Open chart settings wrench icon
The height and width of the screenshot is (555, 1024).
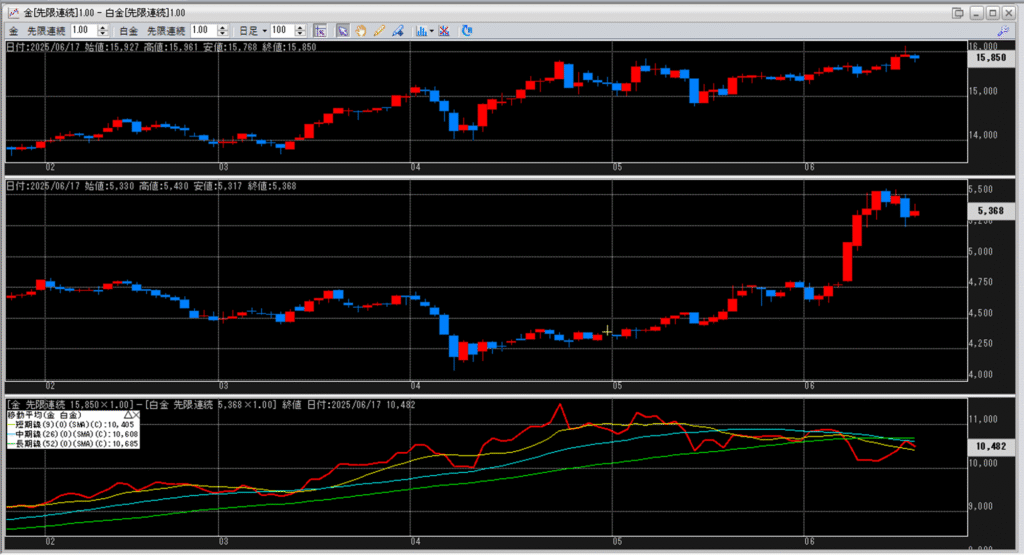coord(1003,31)
